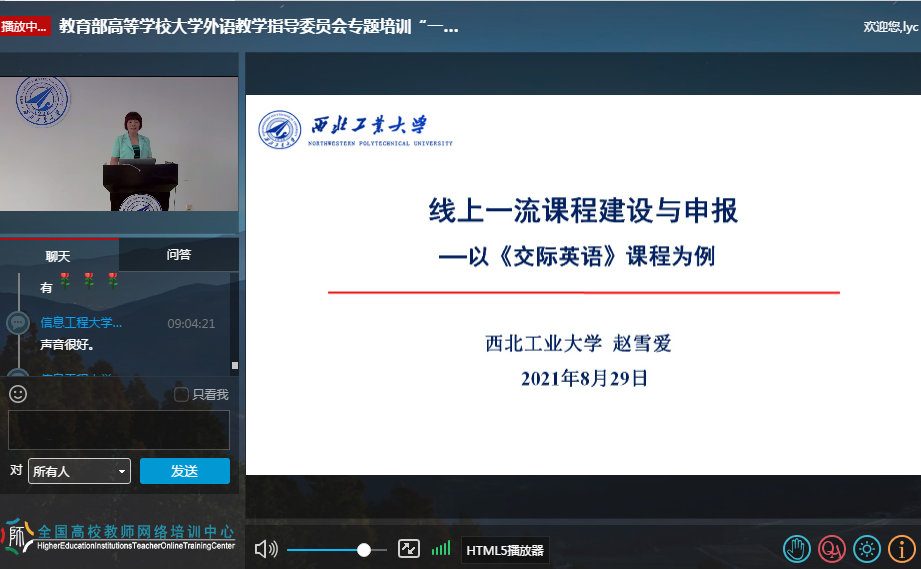Click the 播放中... status badge
The height and width of the screenshot is (569, 921).
click(x=25, y=26)
